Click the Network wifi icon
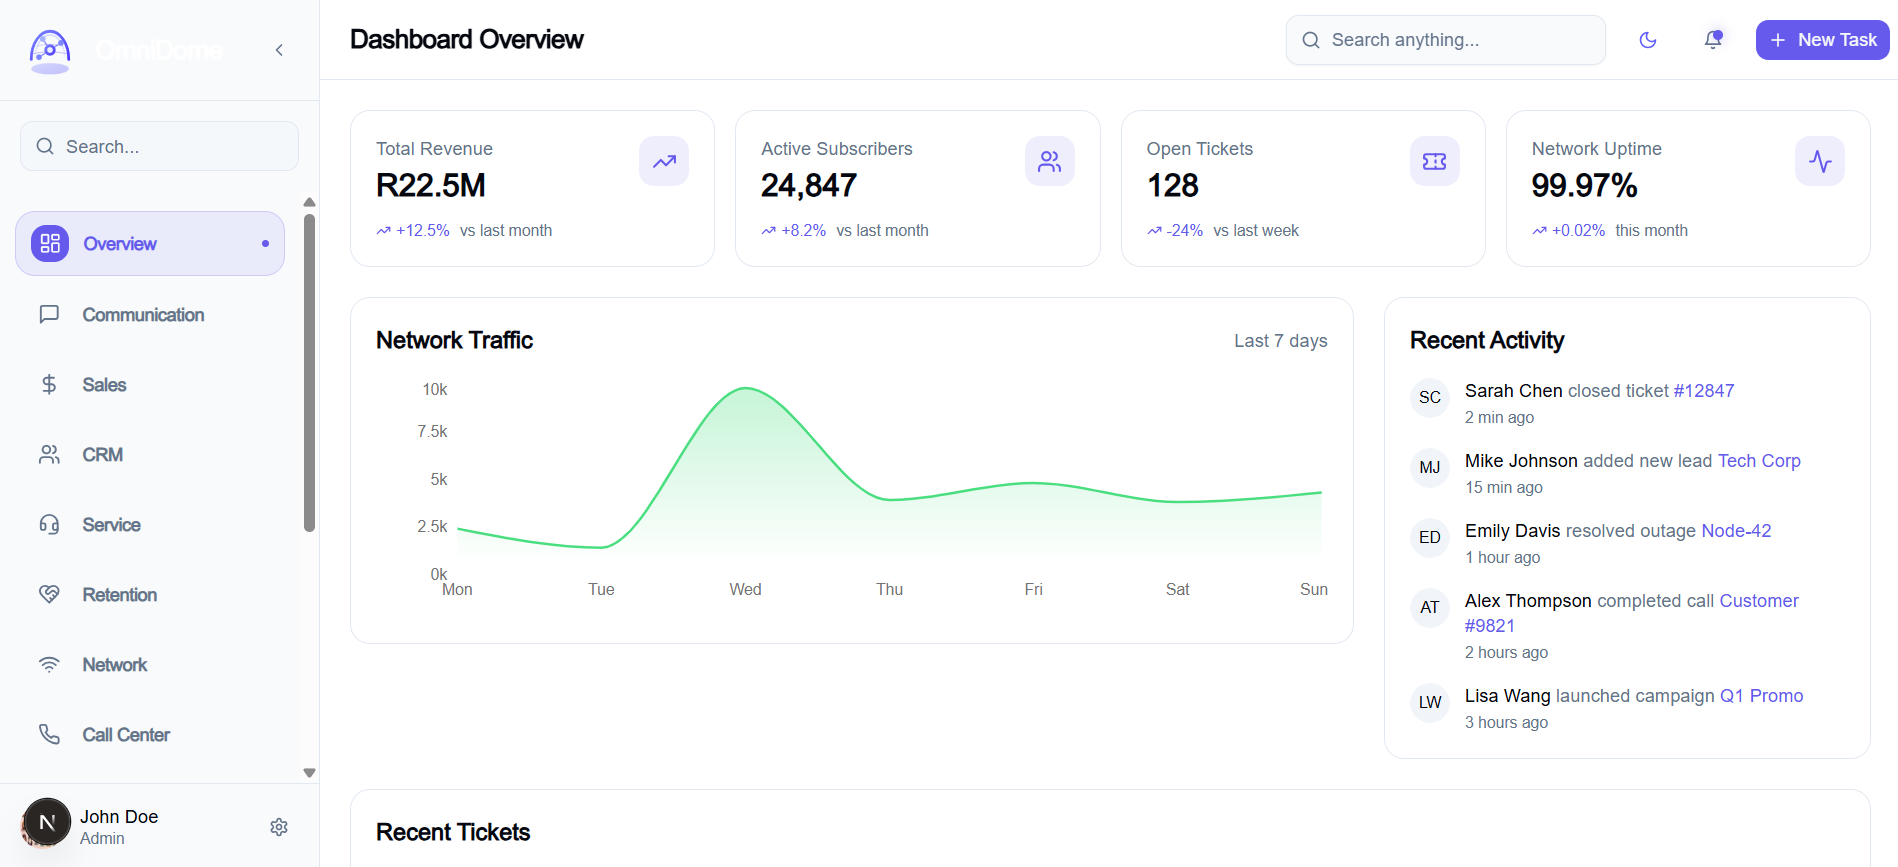This screenshot has width=1898, height=867. (x=49, y=665)
